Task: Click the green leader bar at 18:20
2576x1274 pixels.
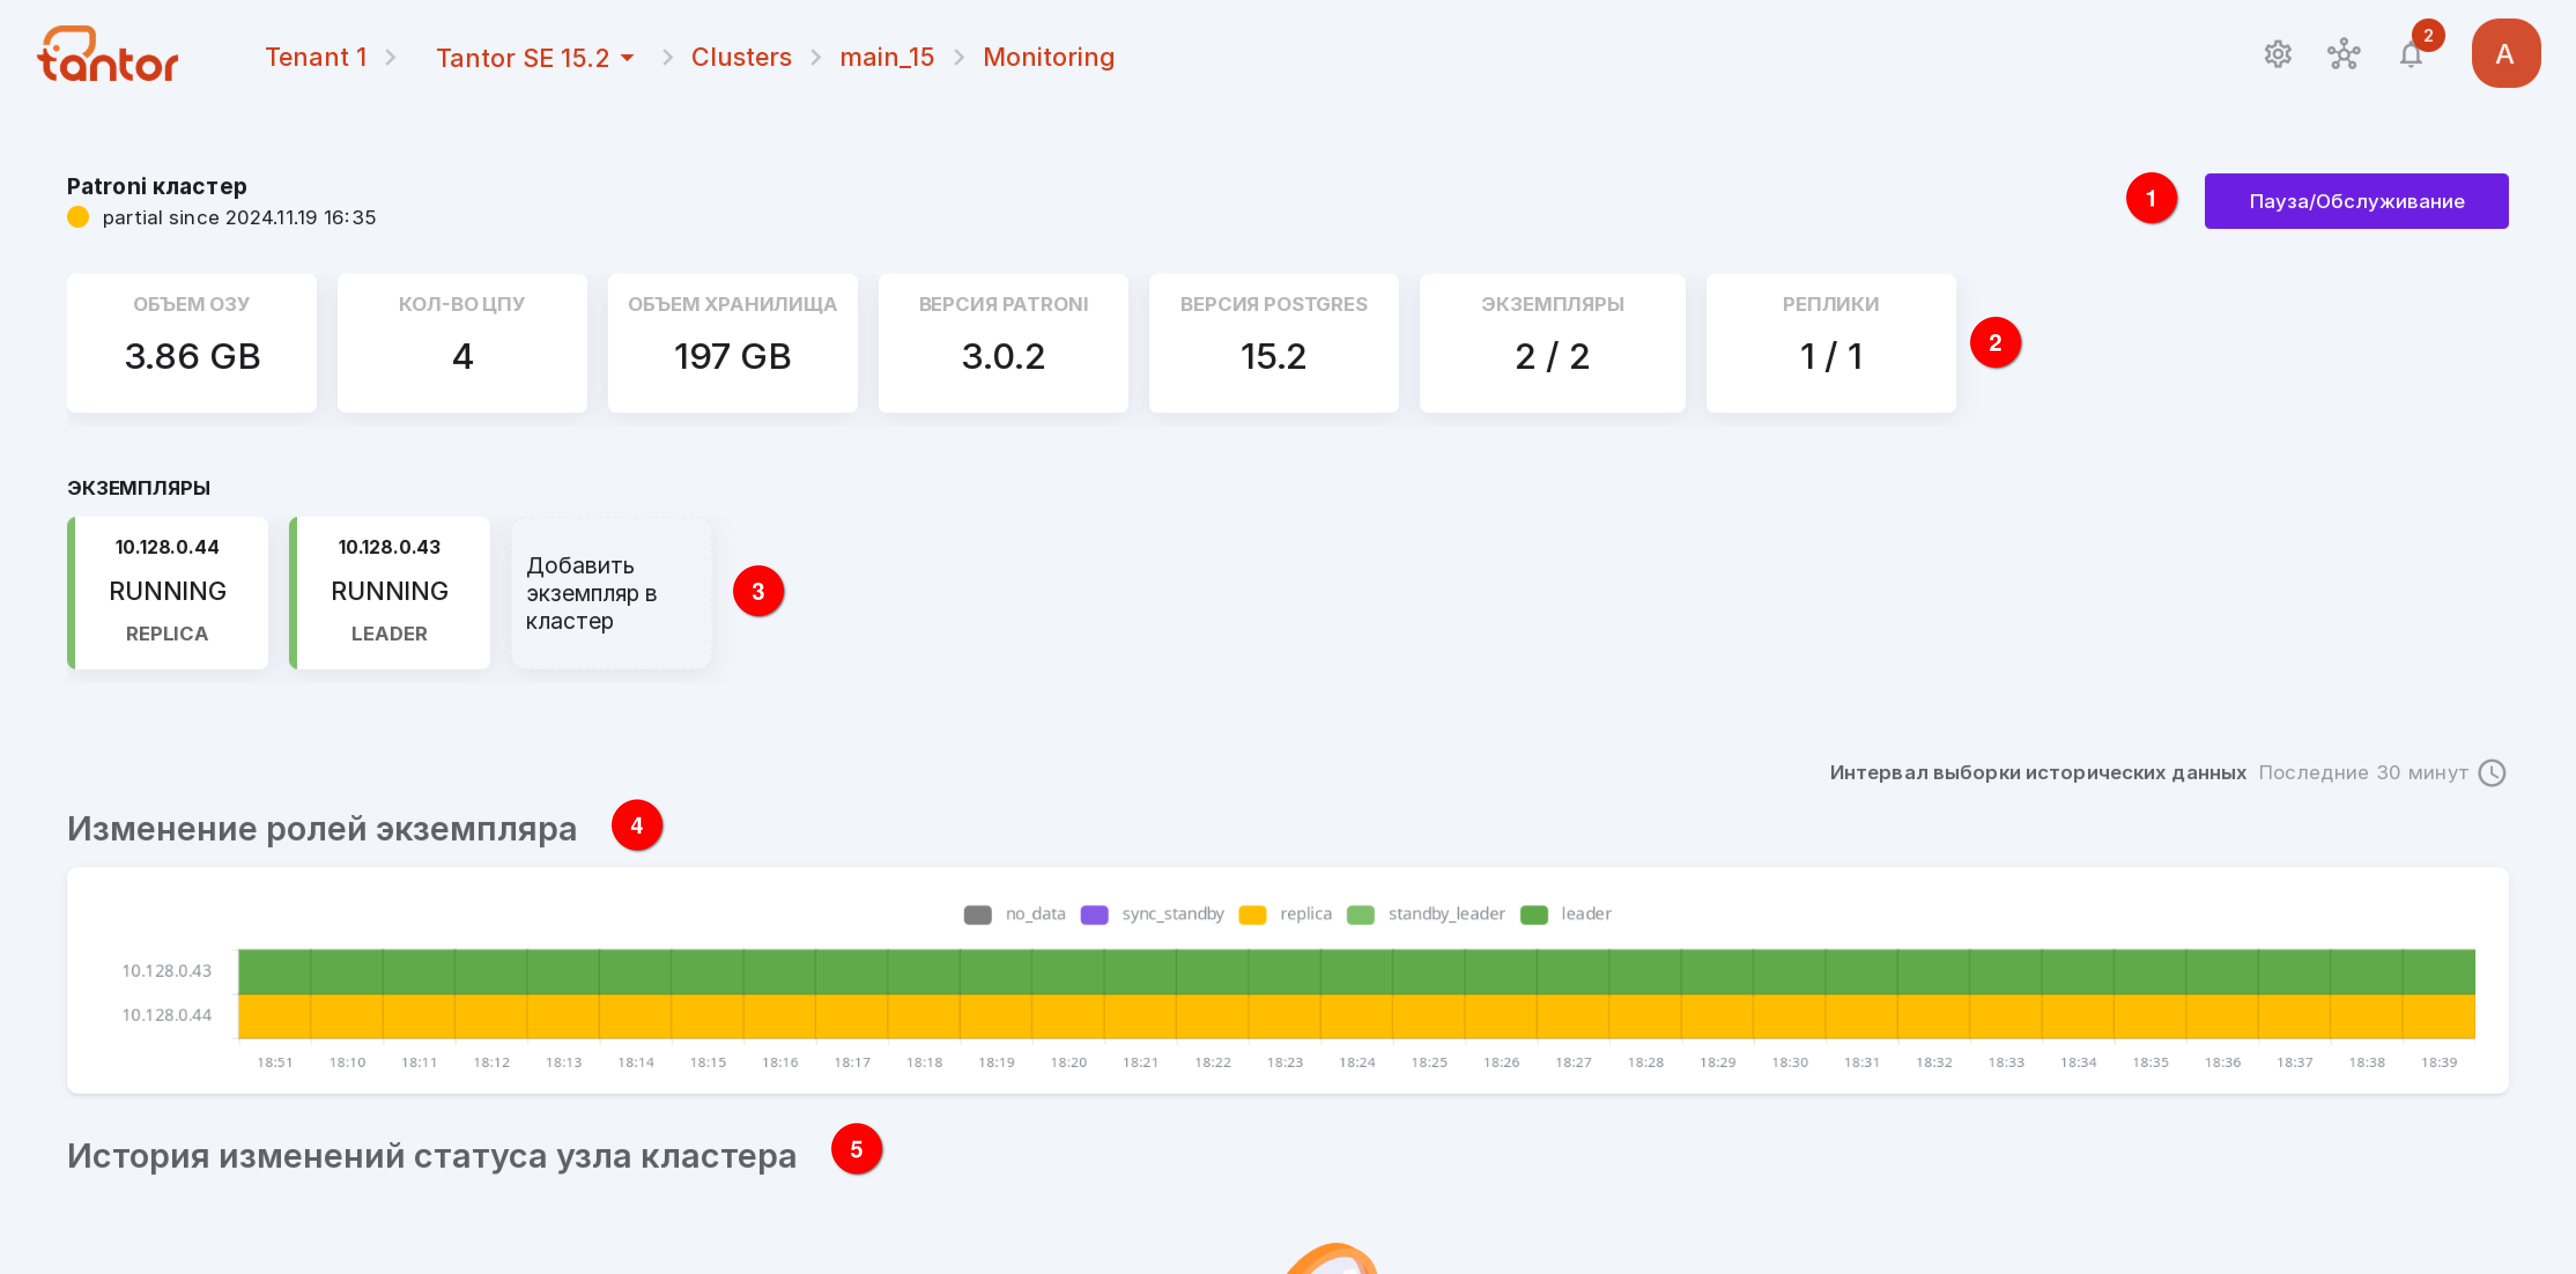Action: pyautogui.click(x=1068, y=971)
